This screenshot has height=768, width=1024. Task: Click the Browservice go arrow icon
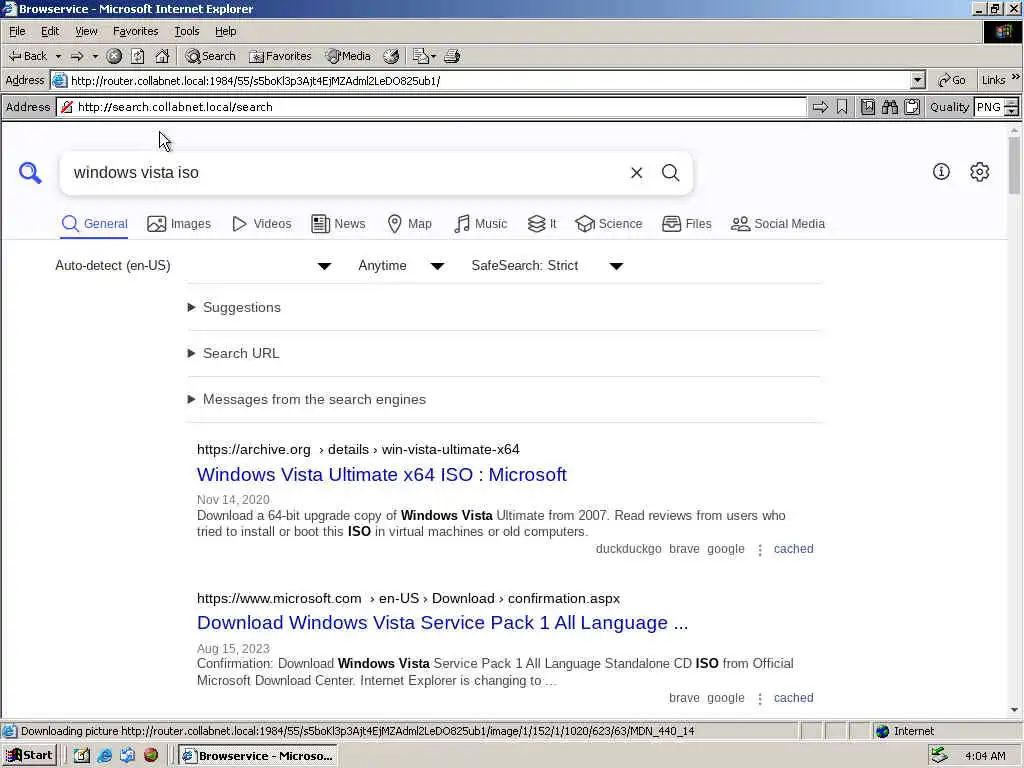click(x=820, y=107)
